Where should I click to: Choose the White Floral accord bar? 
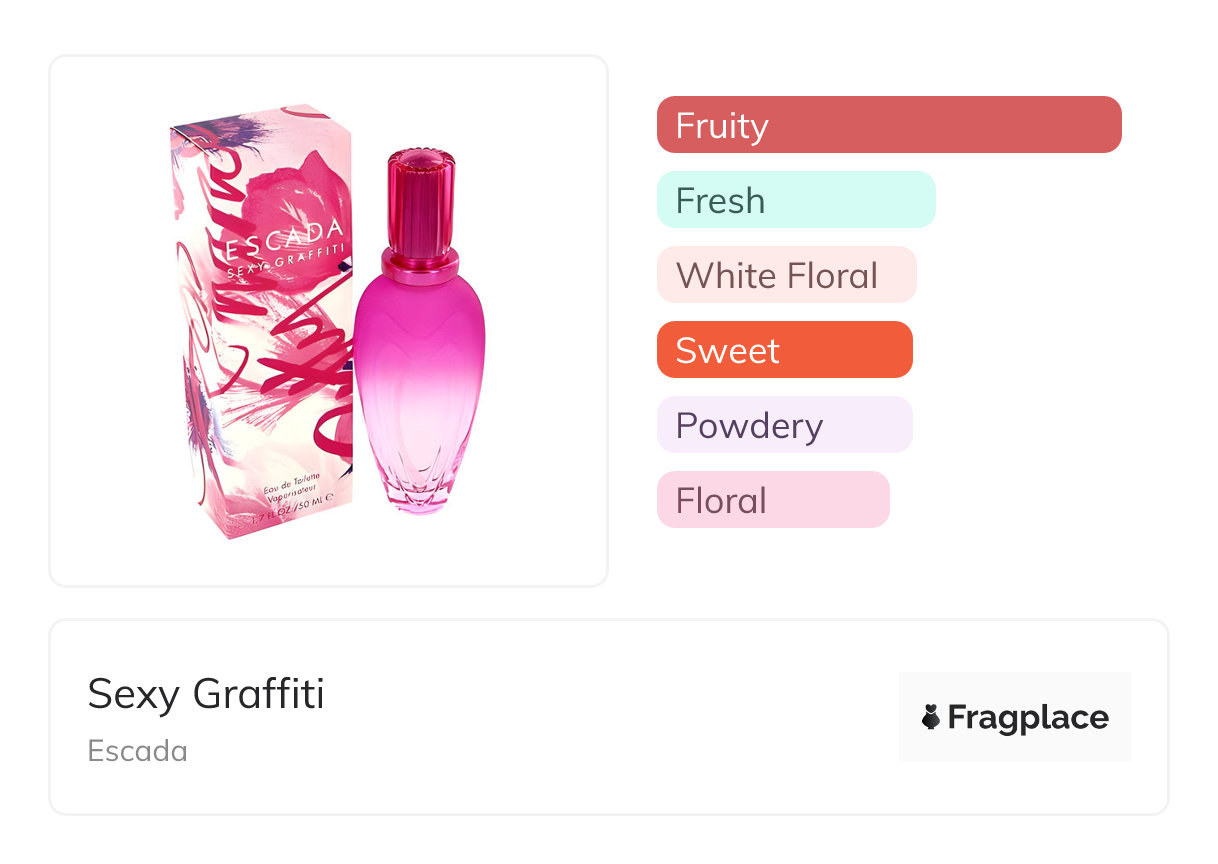coord(787,274)
